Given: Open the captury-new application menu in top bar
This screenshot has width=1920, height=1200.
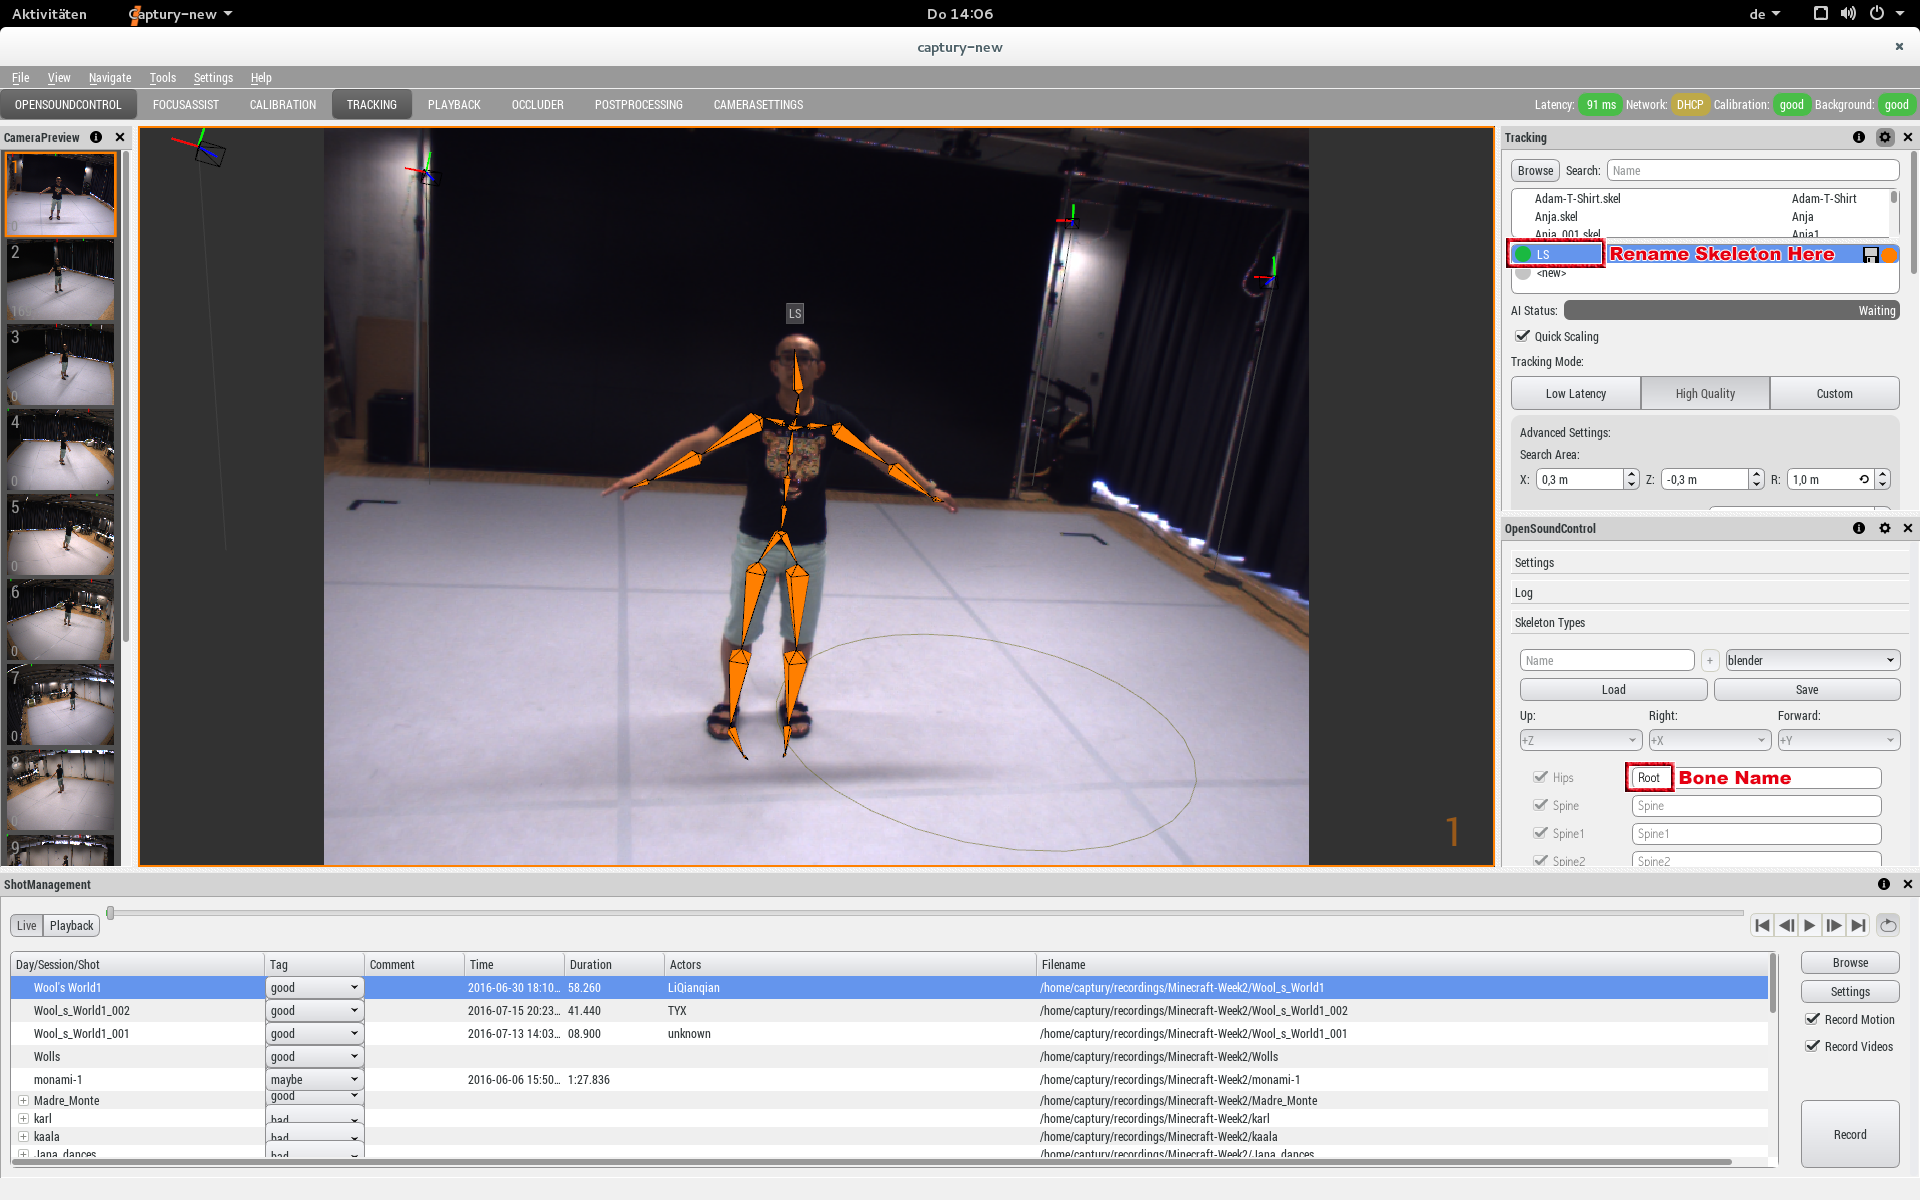Looking at the screenshot, I should 181,14.
